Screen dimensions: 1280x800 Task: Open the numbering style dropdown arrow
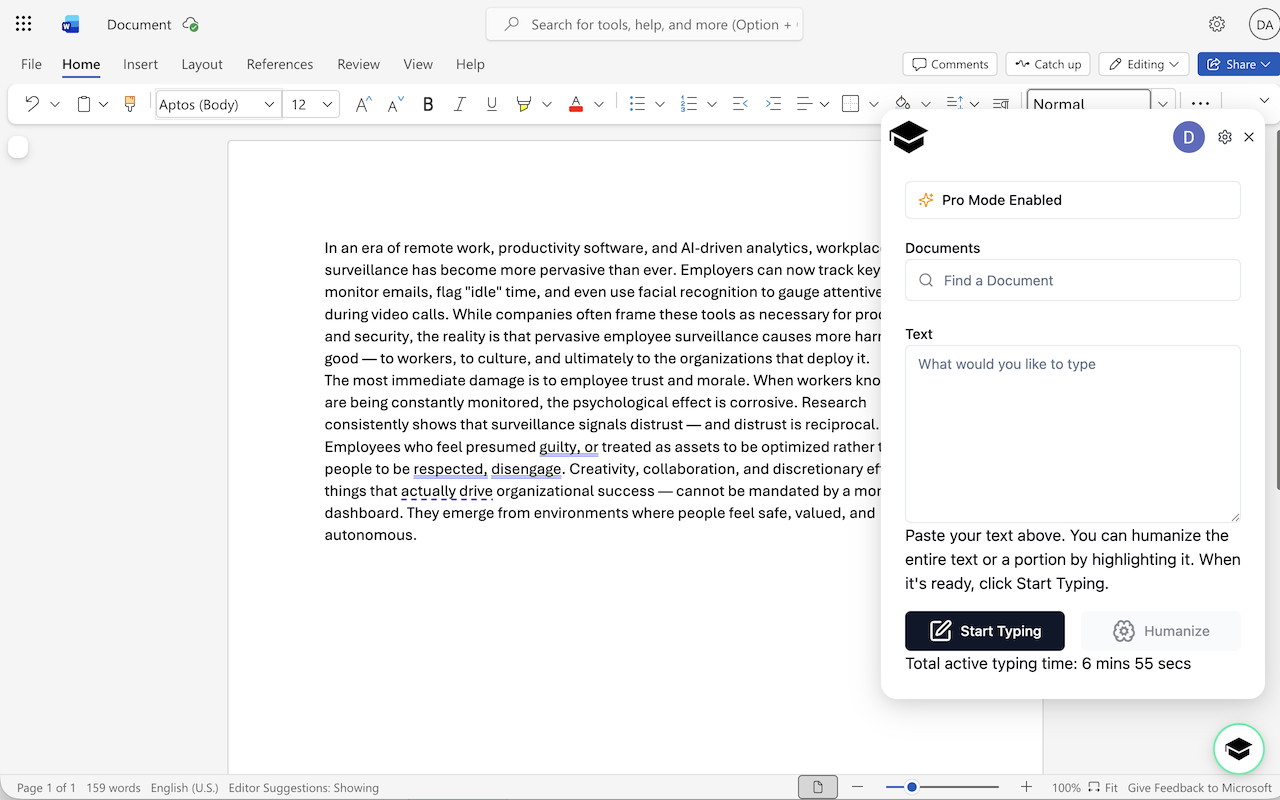(x=712, y=104)
